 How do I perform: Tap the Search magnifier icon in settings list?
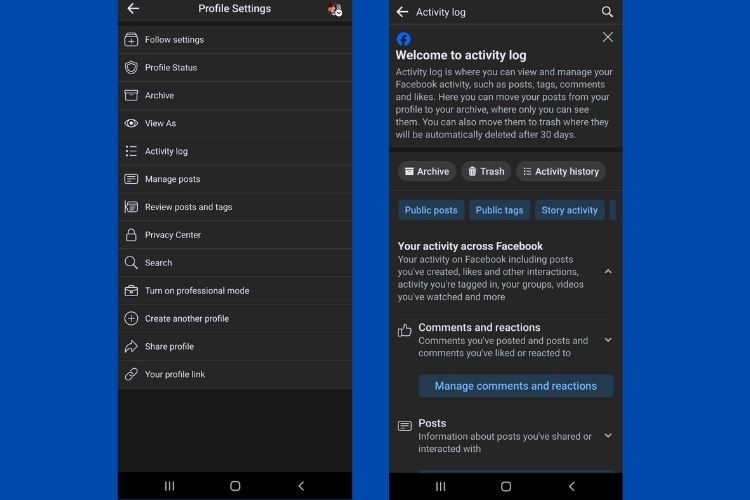click(x=131, y=263)
